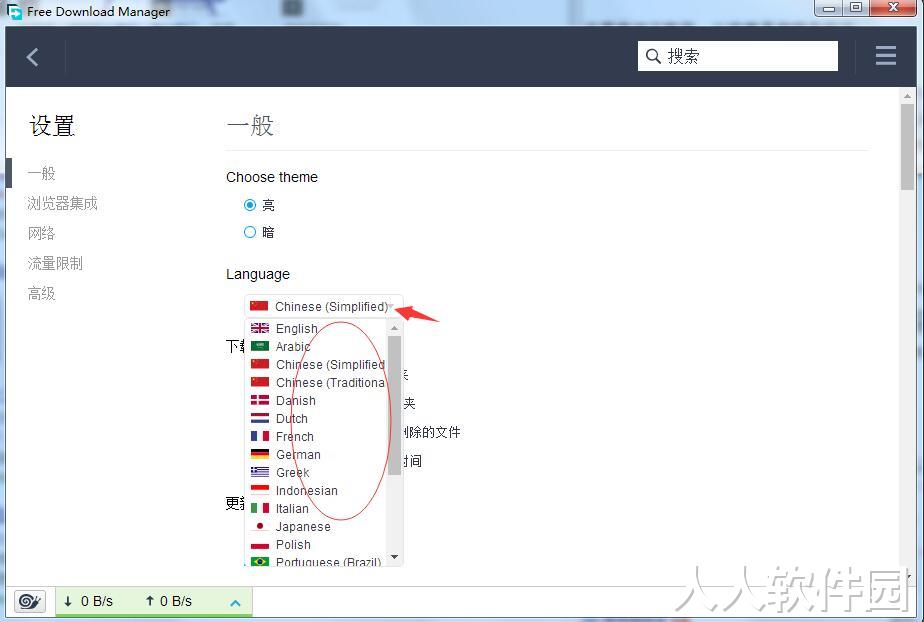The image size is (924, 622).
Task: Choose Danish from language list
Action: (x=316, y=401)
